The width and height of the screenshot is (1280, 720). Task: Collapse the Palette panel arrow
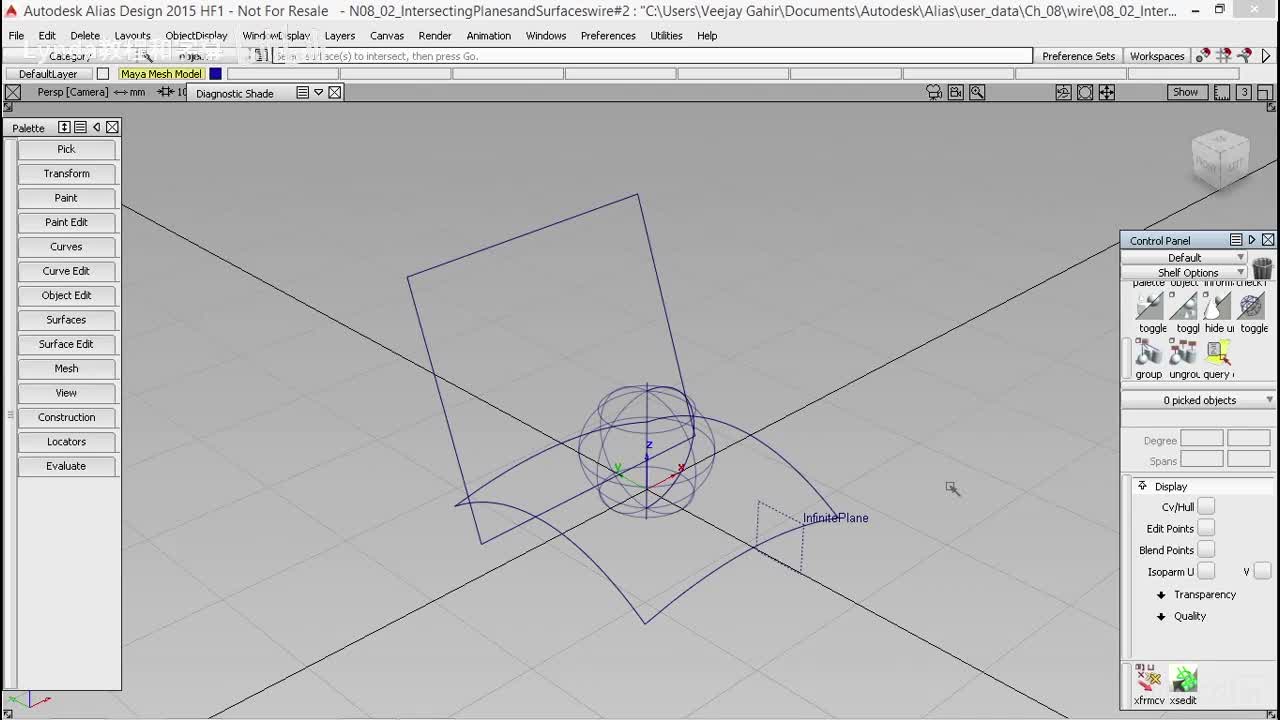point(96,127)
